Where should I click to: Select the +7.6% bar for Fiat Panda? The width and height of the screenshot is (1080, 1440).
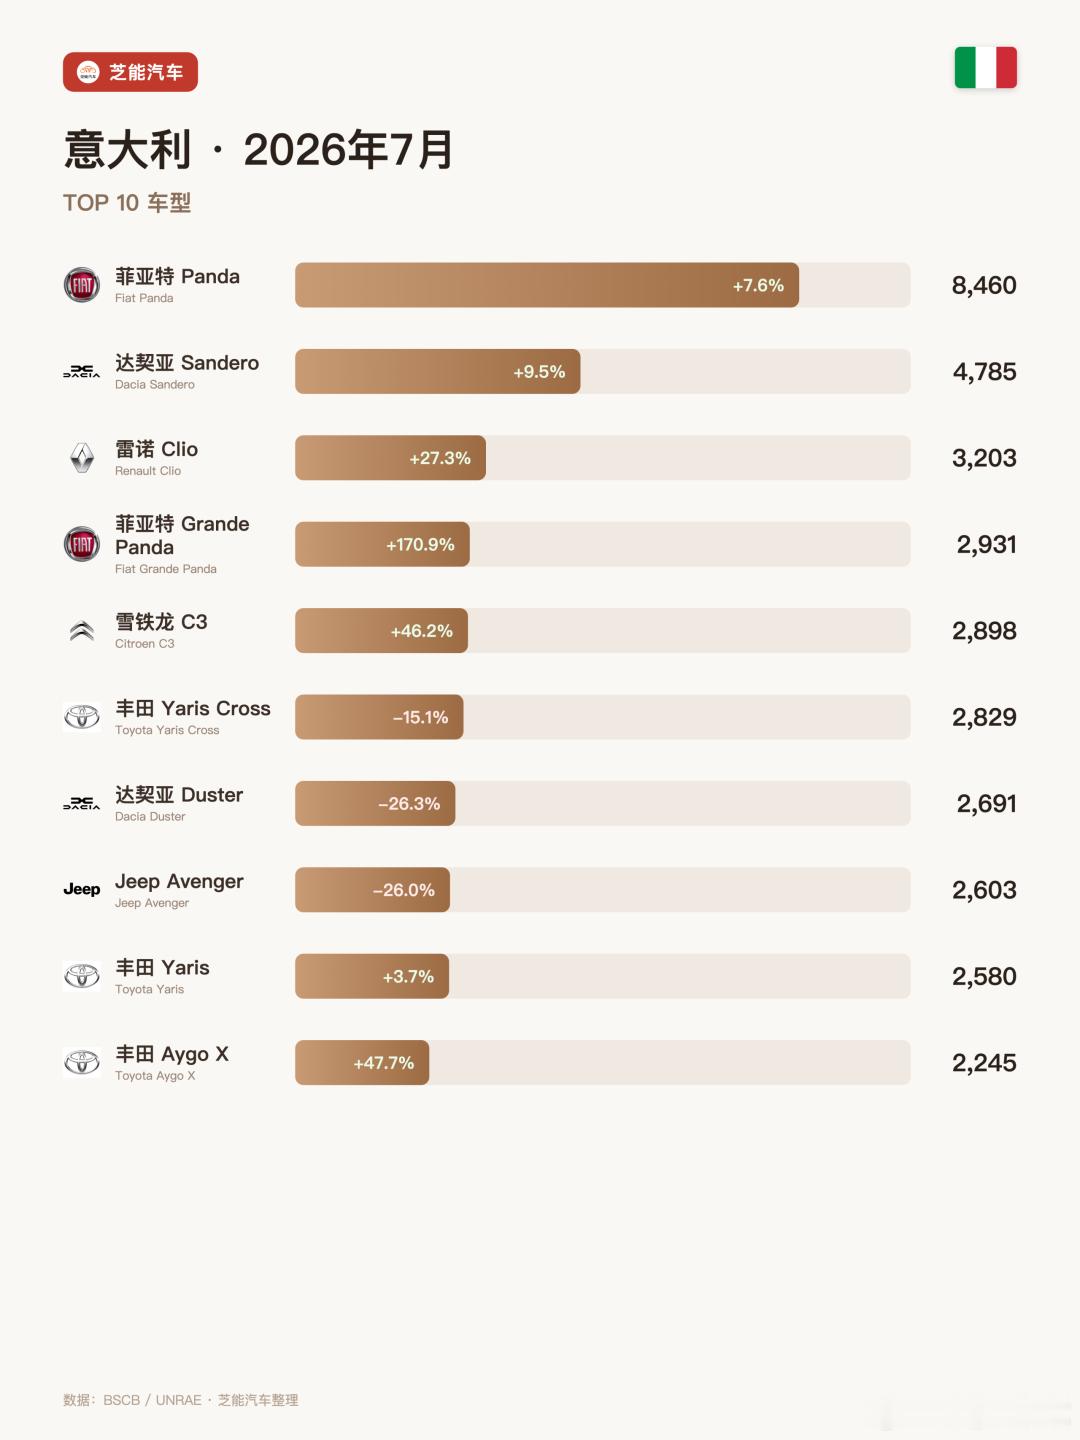(547, 285)
